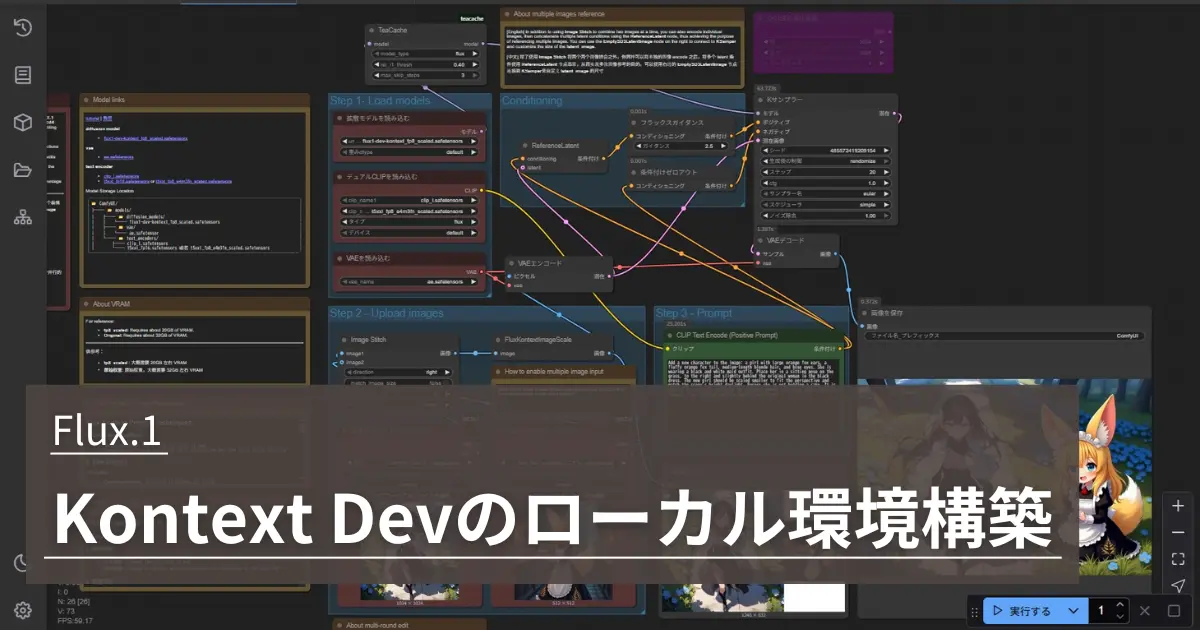
Task: Open the run button dropdown chevron
Action: coord(1074,610)
